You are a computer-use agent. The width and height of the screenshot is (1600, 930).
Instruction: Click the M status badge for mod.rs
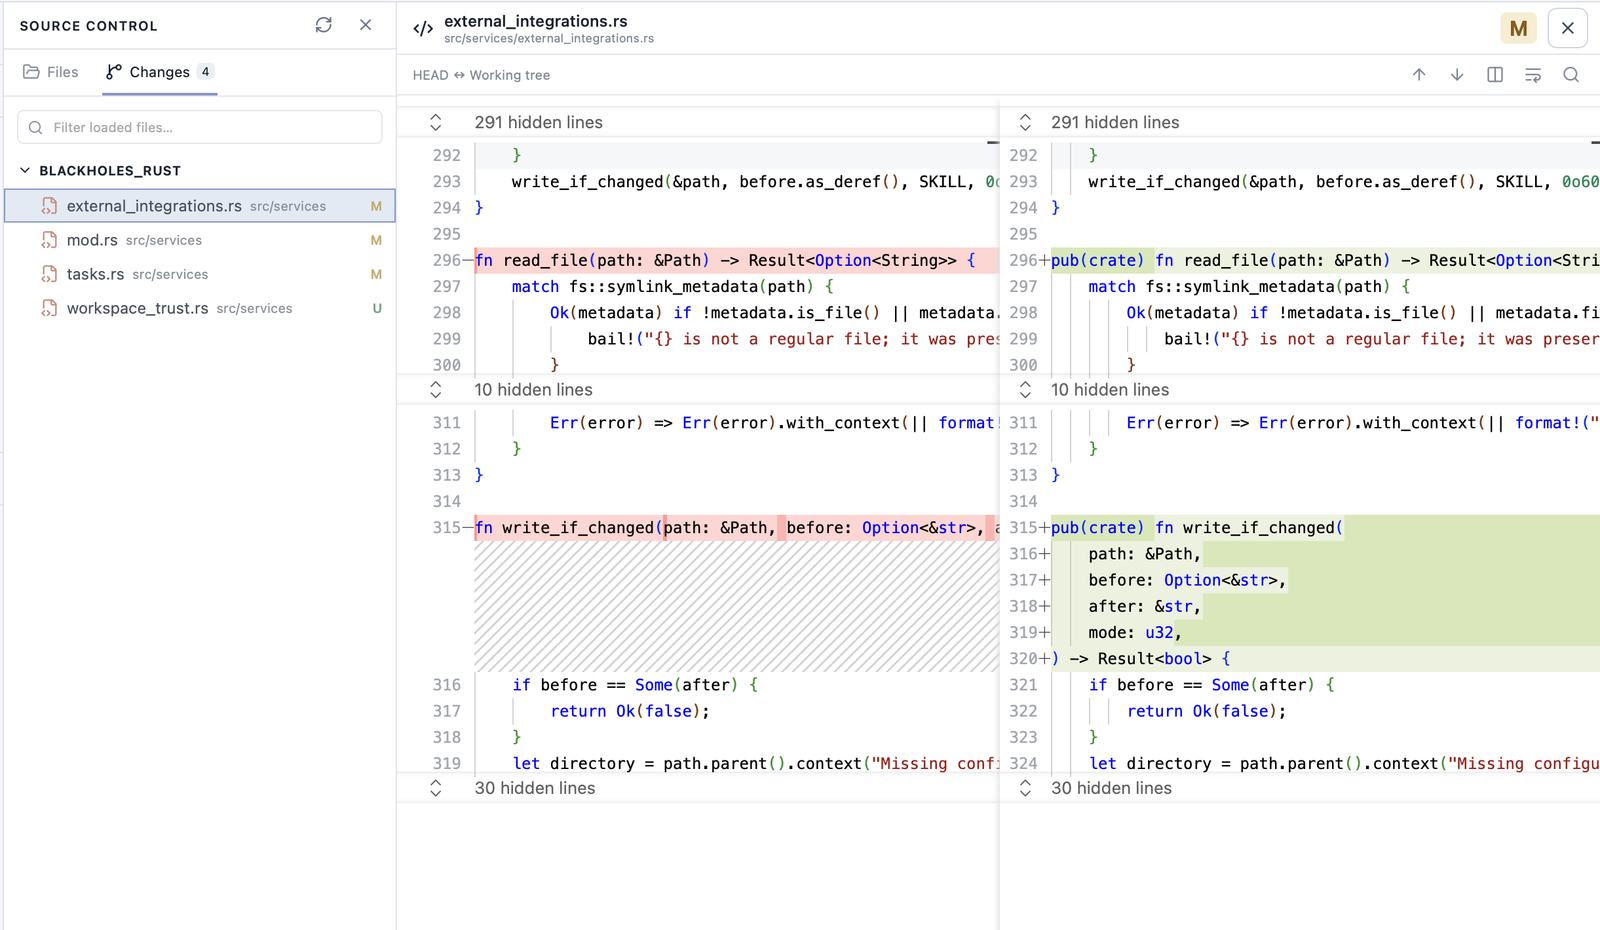pos(376,240)
